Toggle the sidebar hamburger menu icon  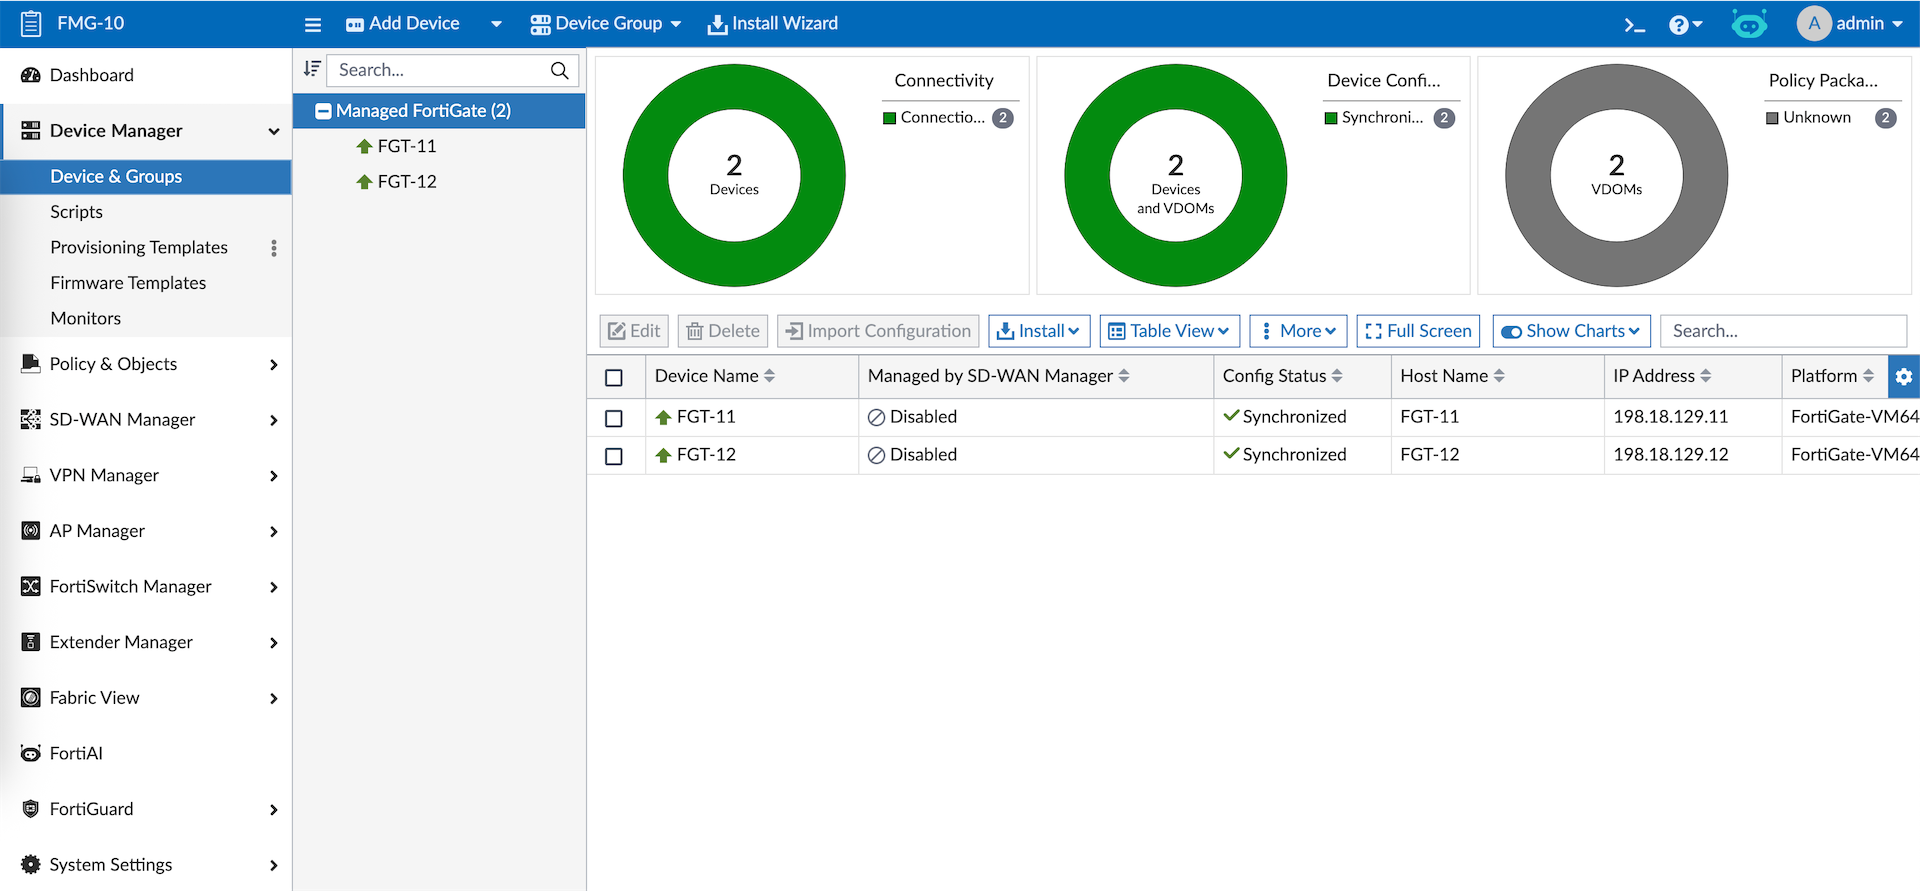click(x=313, y=24)
